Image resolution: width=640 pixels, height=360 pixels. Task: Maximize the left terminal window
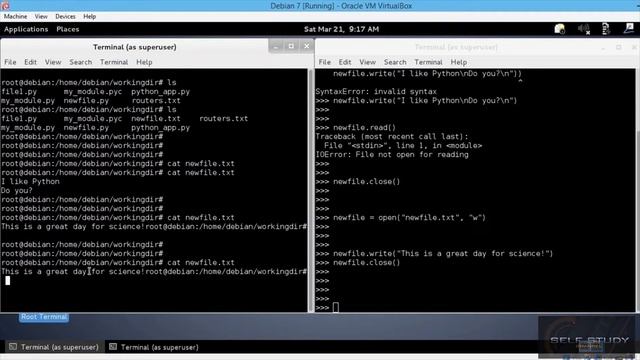[291, 46]
